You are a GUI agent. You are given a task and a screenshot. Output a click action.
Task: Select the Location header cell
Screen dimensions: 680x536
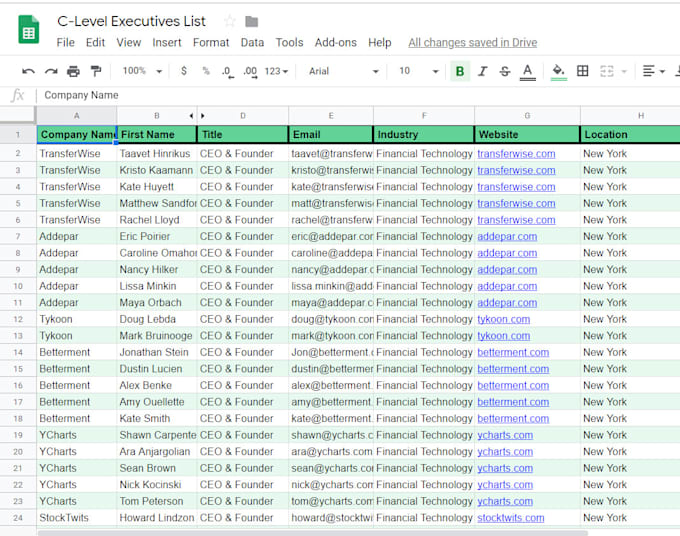click(x=630, y=134)
